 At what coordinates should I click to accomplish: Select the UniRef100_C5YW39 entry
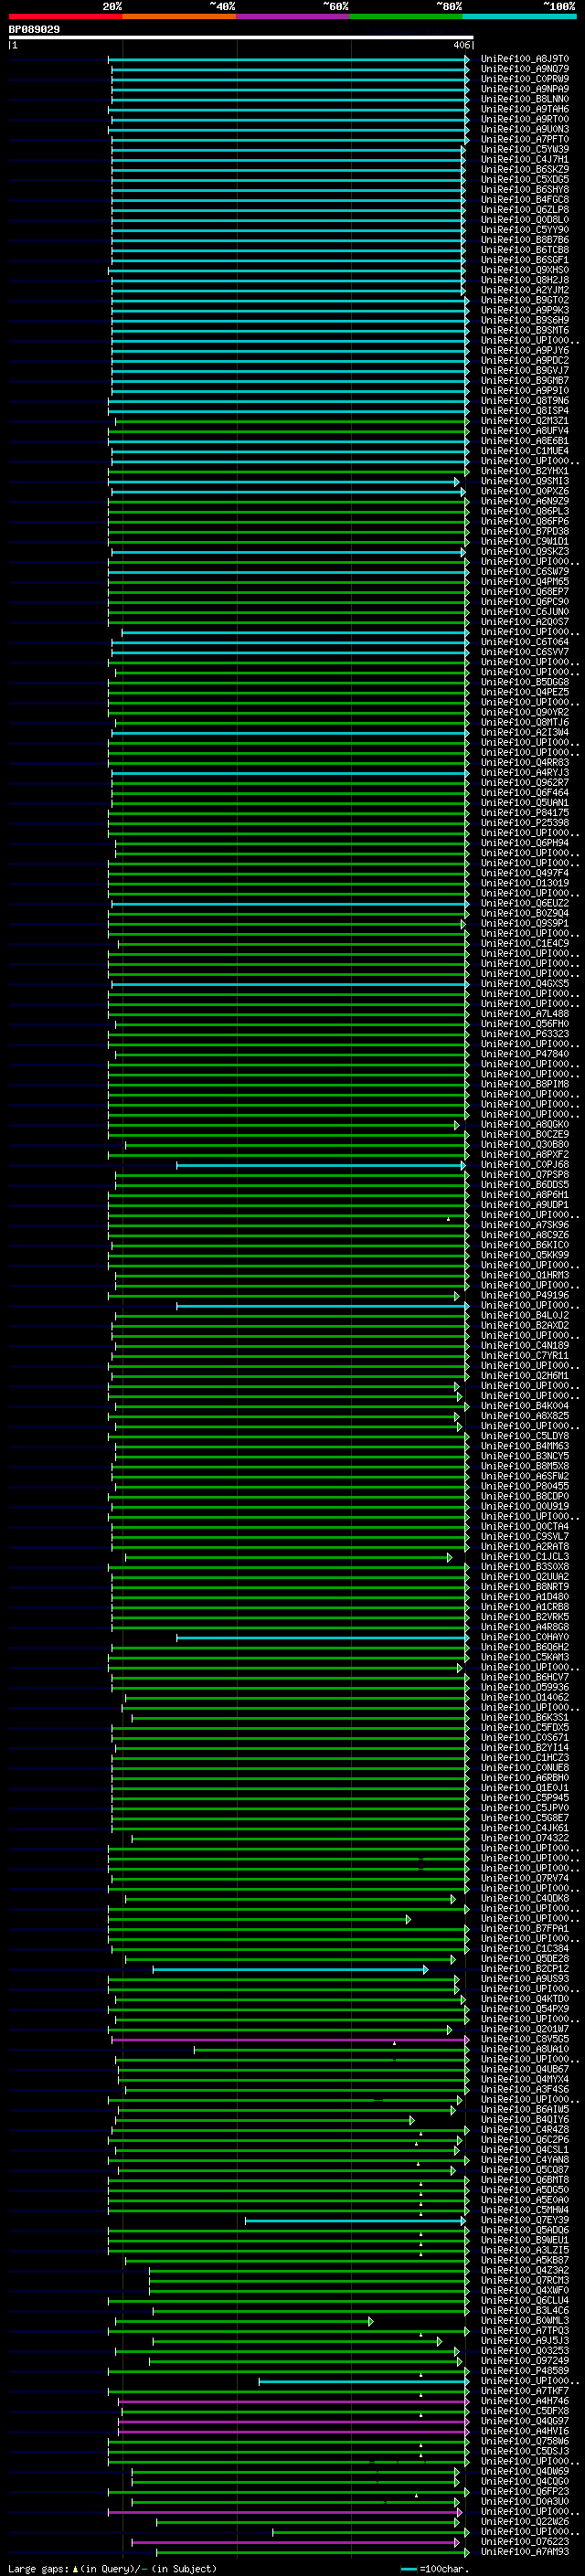(524, 149)
